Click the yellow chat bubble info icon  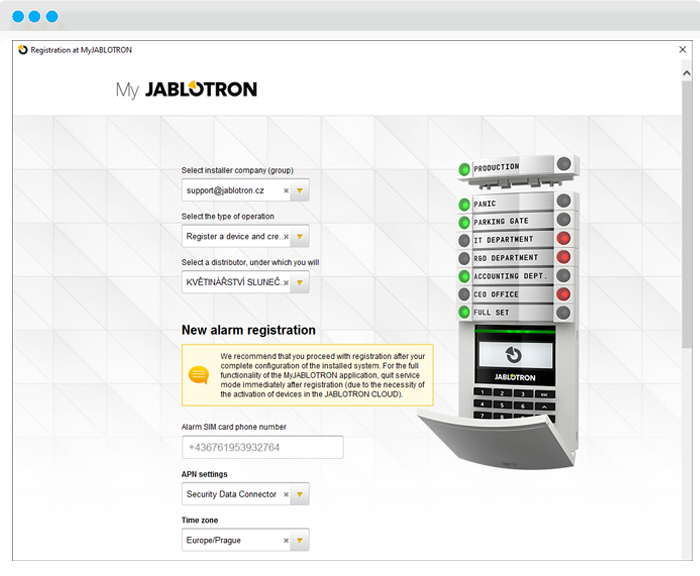click(199, 375)
